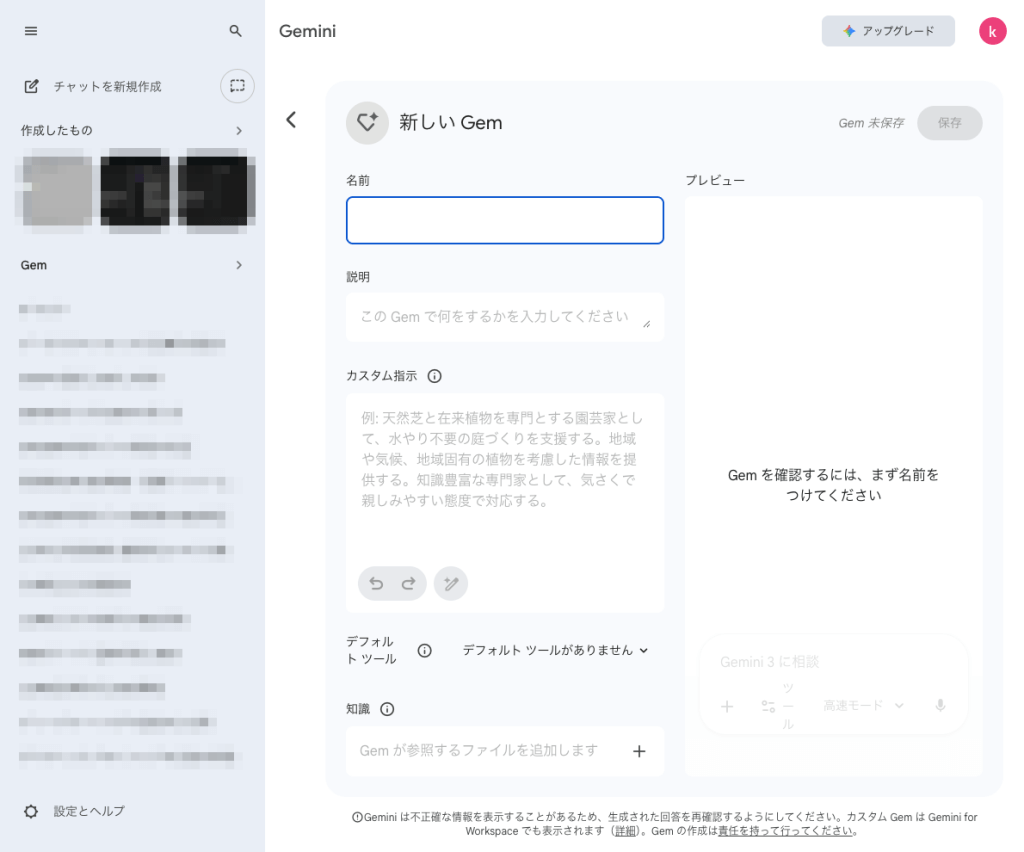Open the hamburger main menu
Image resolution: width=1024 pixels, height=852 pixels.
point(31,31)
